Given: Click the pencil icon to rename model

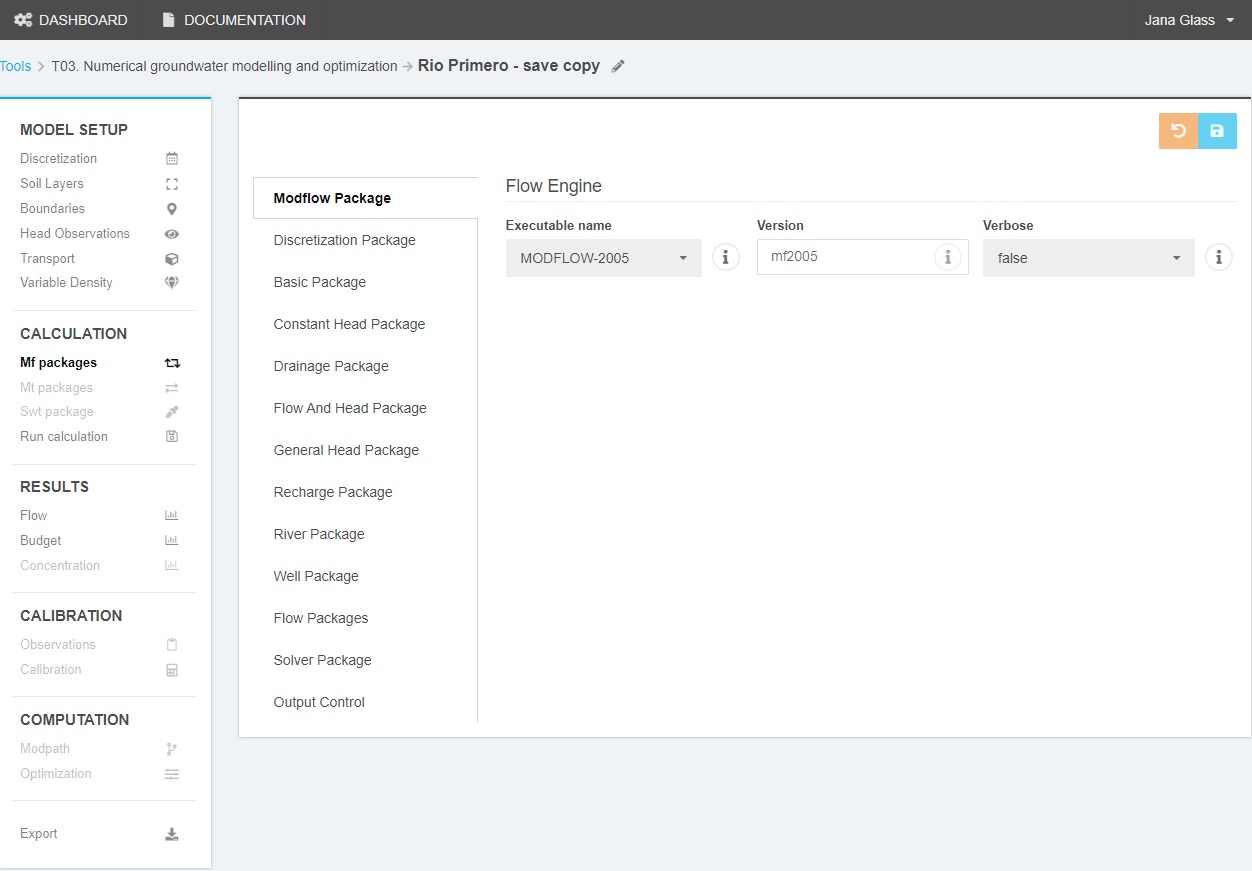Looking at the screenshot, I should tap(618, 66).
